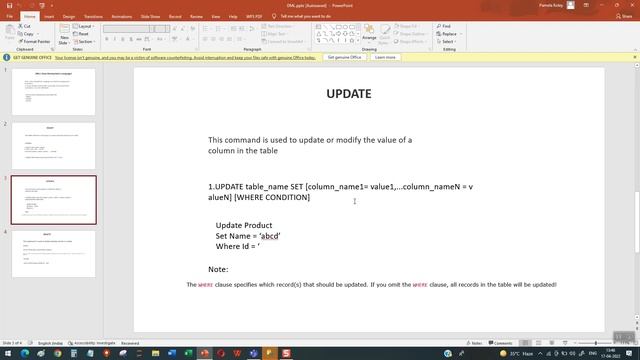This screenshot has width=640, height=360.
Task: Select slide 2 thumbnail
Action: 53,146
